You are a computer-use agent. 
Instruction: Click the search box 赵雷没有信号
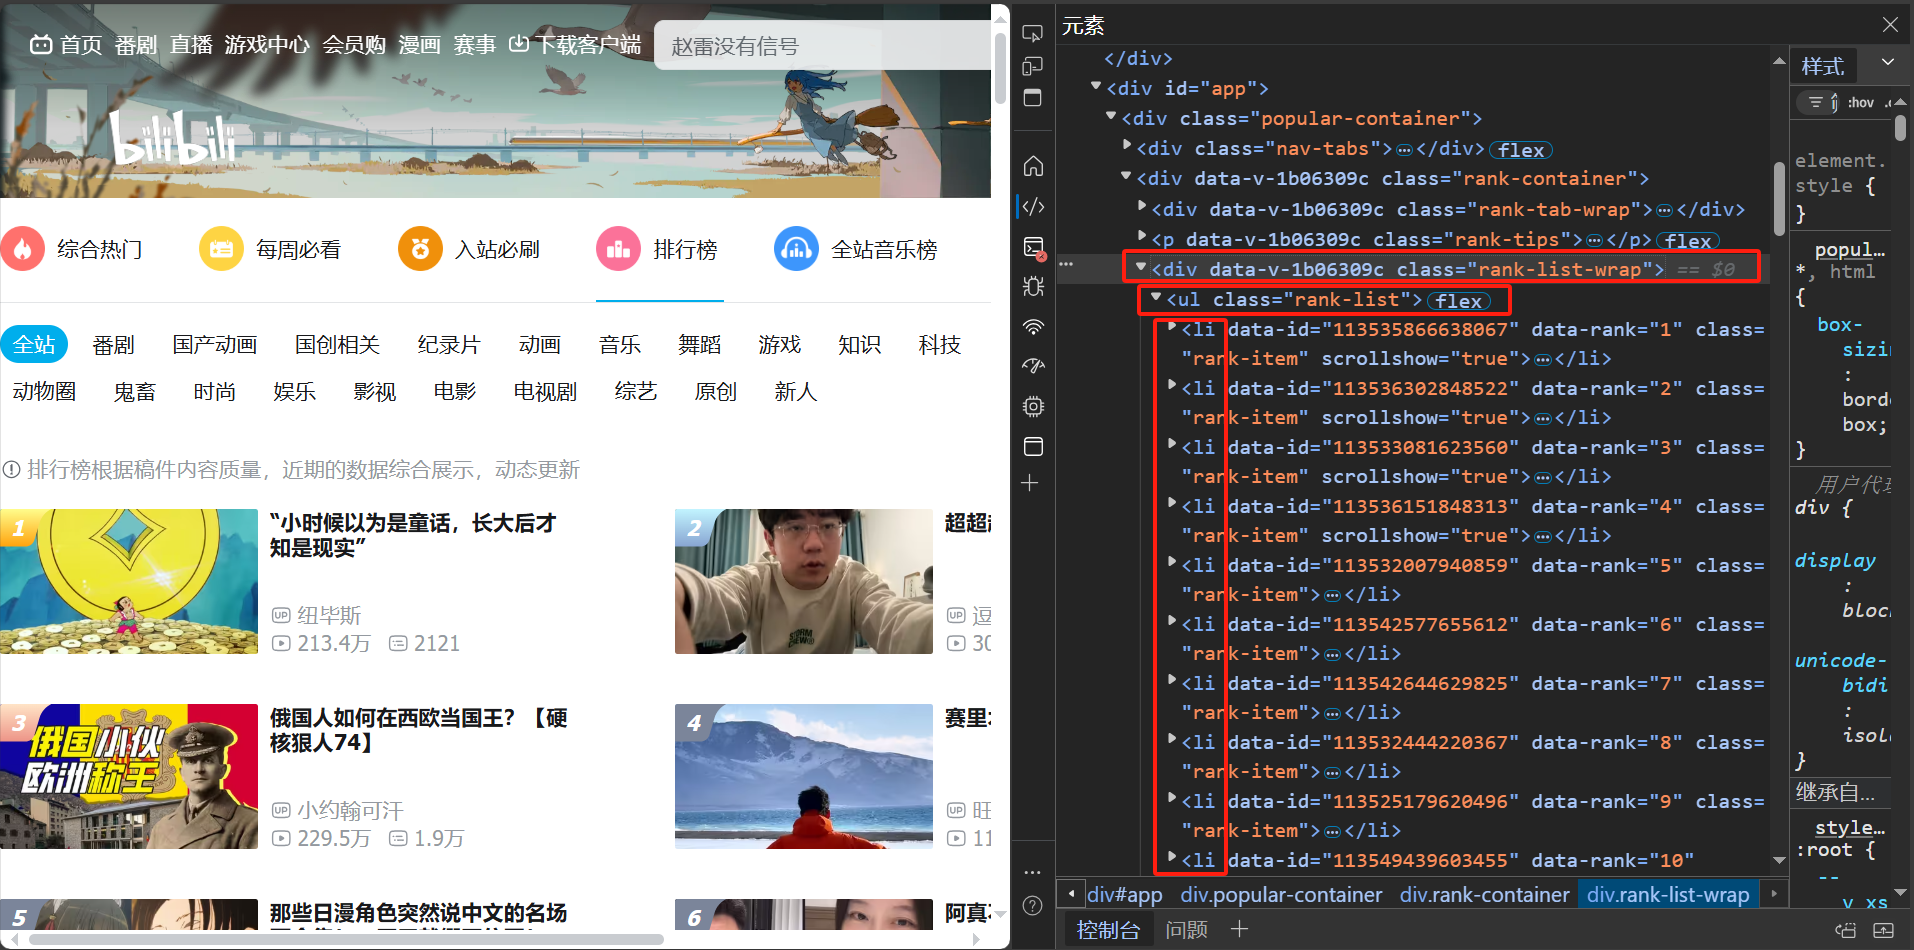pyautogui.click(x=822, y=46)
